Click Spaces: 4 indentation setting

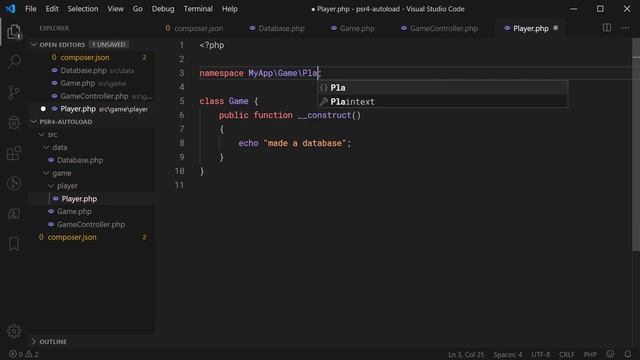click(x=507, y=354)
